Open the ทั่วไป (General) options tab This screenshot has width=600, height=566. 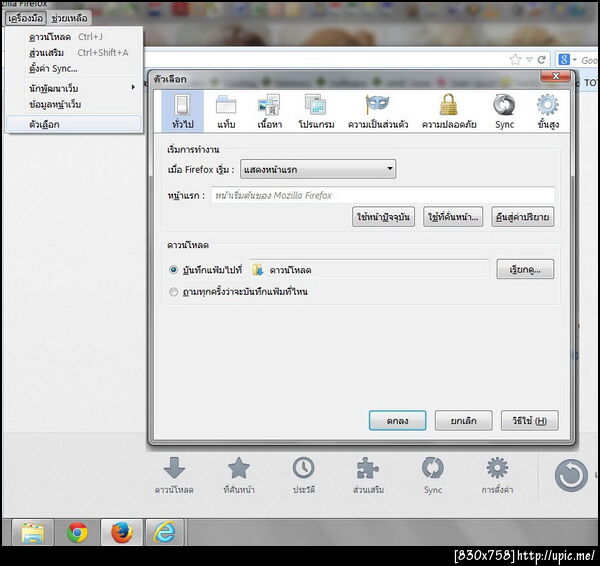point(183,111)
